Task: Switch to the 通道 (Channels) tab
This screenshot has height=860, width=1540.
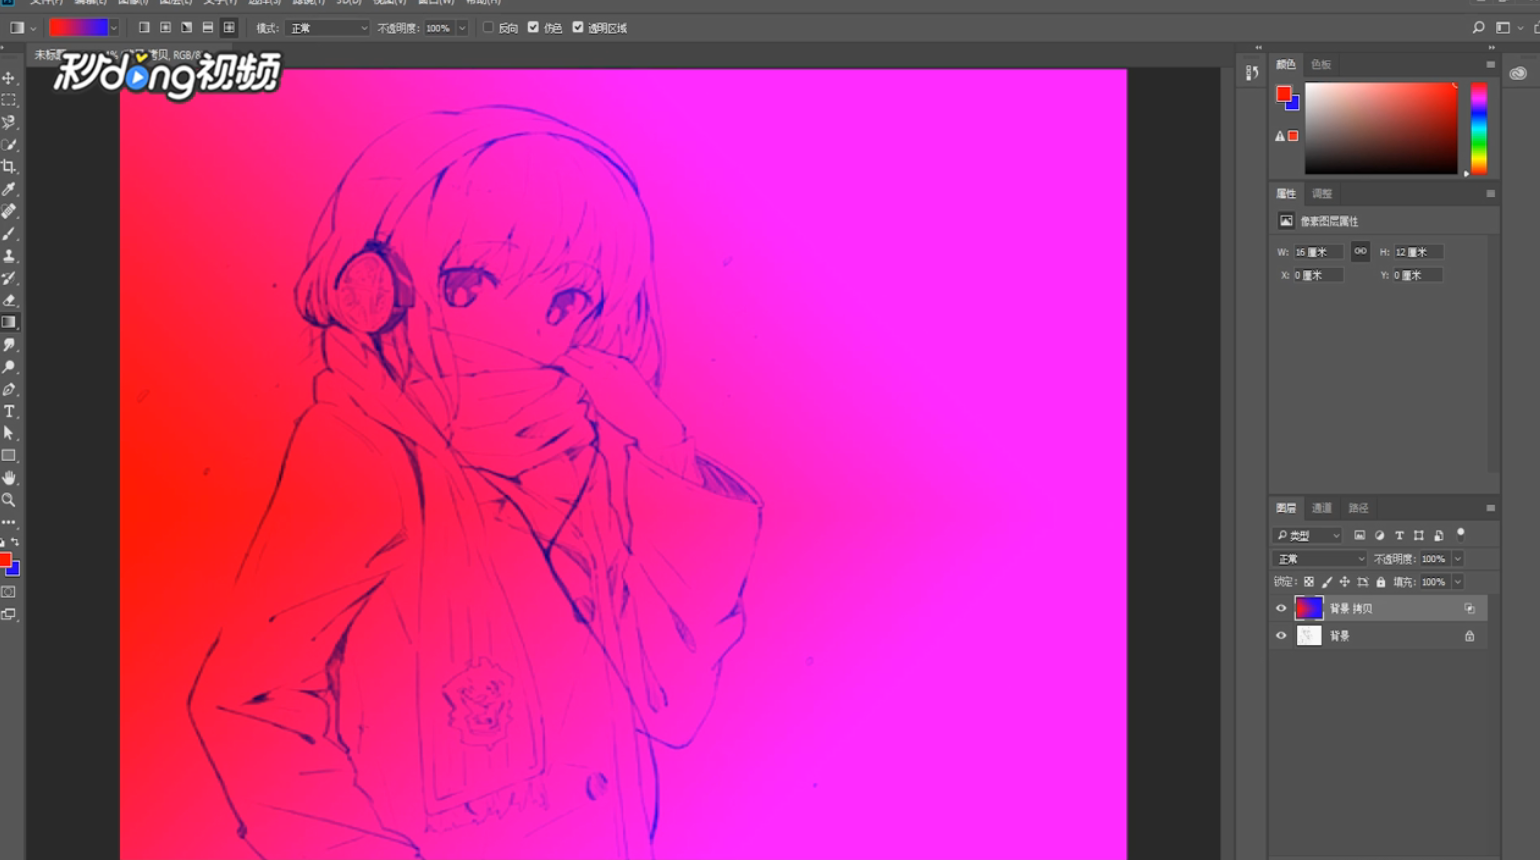Action: point(1322,508)
